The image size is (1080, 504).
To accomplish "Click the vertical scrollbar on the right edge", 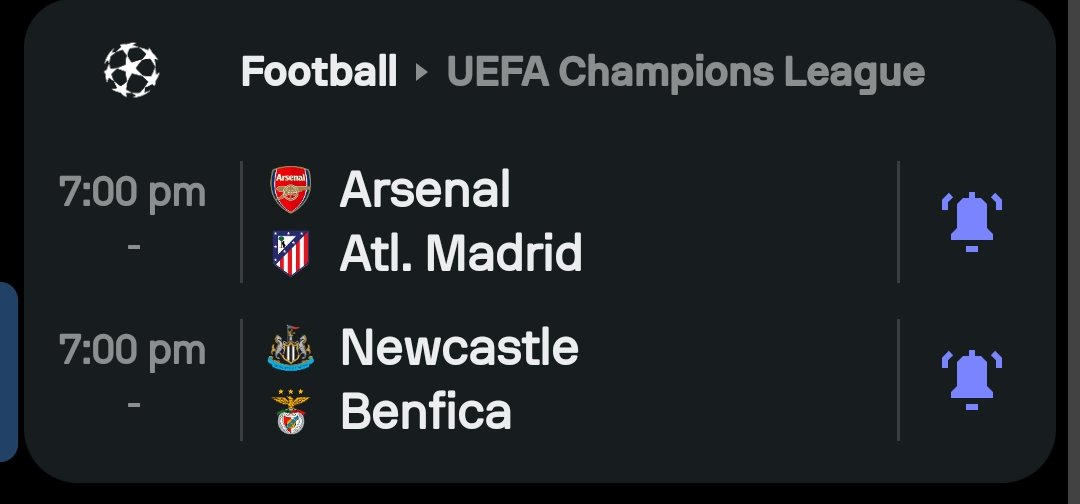I will tap(1074, 252).
